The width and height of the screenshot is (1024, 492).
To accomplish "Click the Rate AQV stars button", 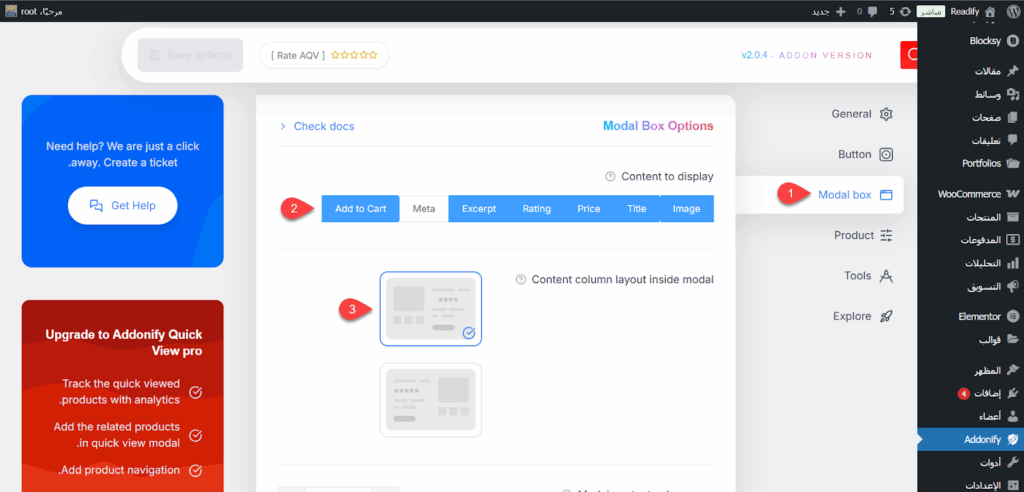I will 324,55.
